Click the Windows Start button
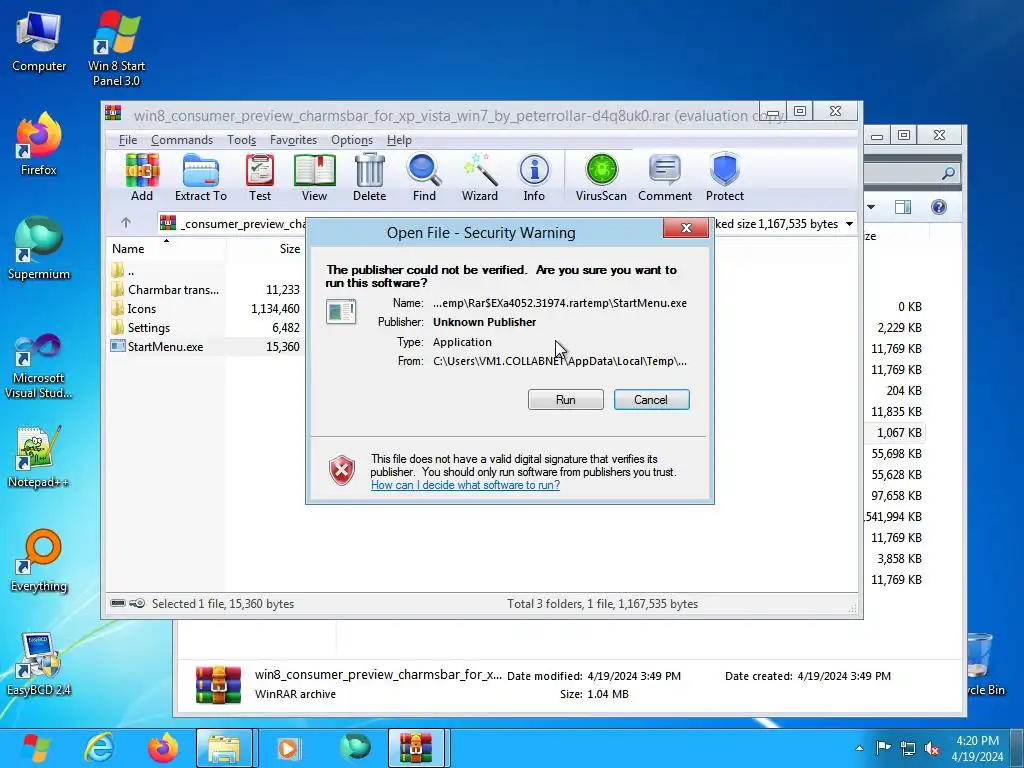 pyautogui.click(x=36, y=748)
